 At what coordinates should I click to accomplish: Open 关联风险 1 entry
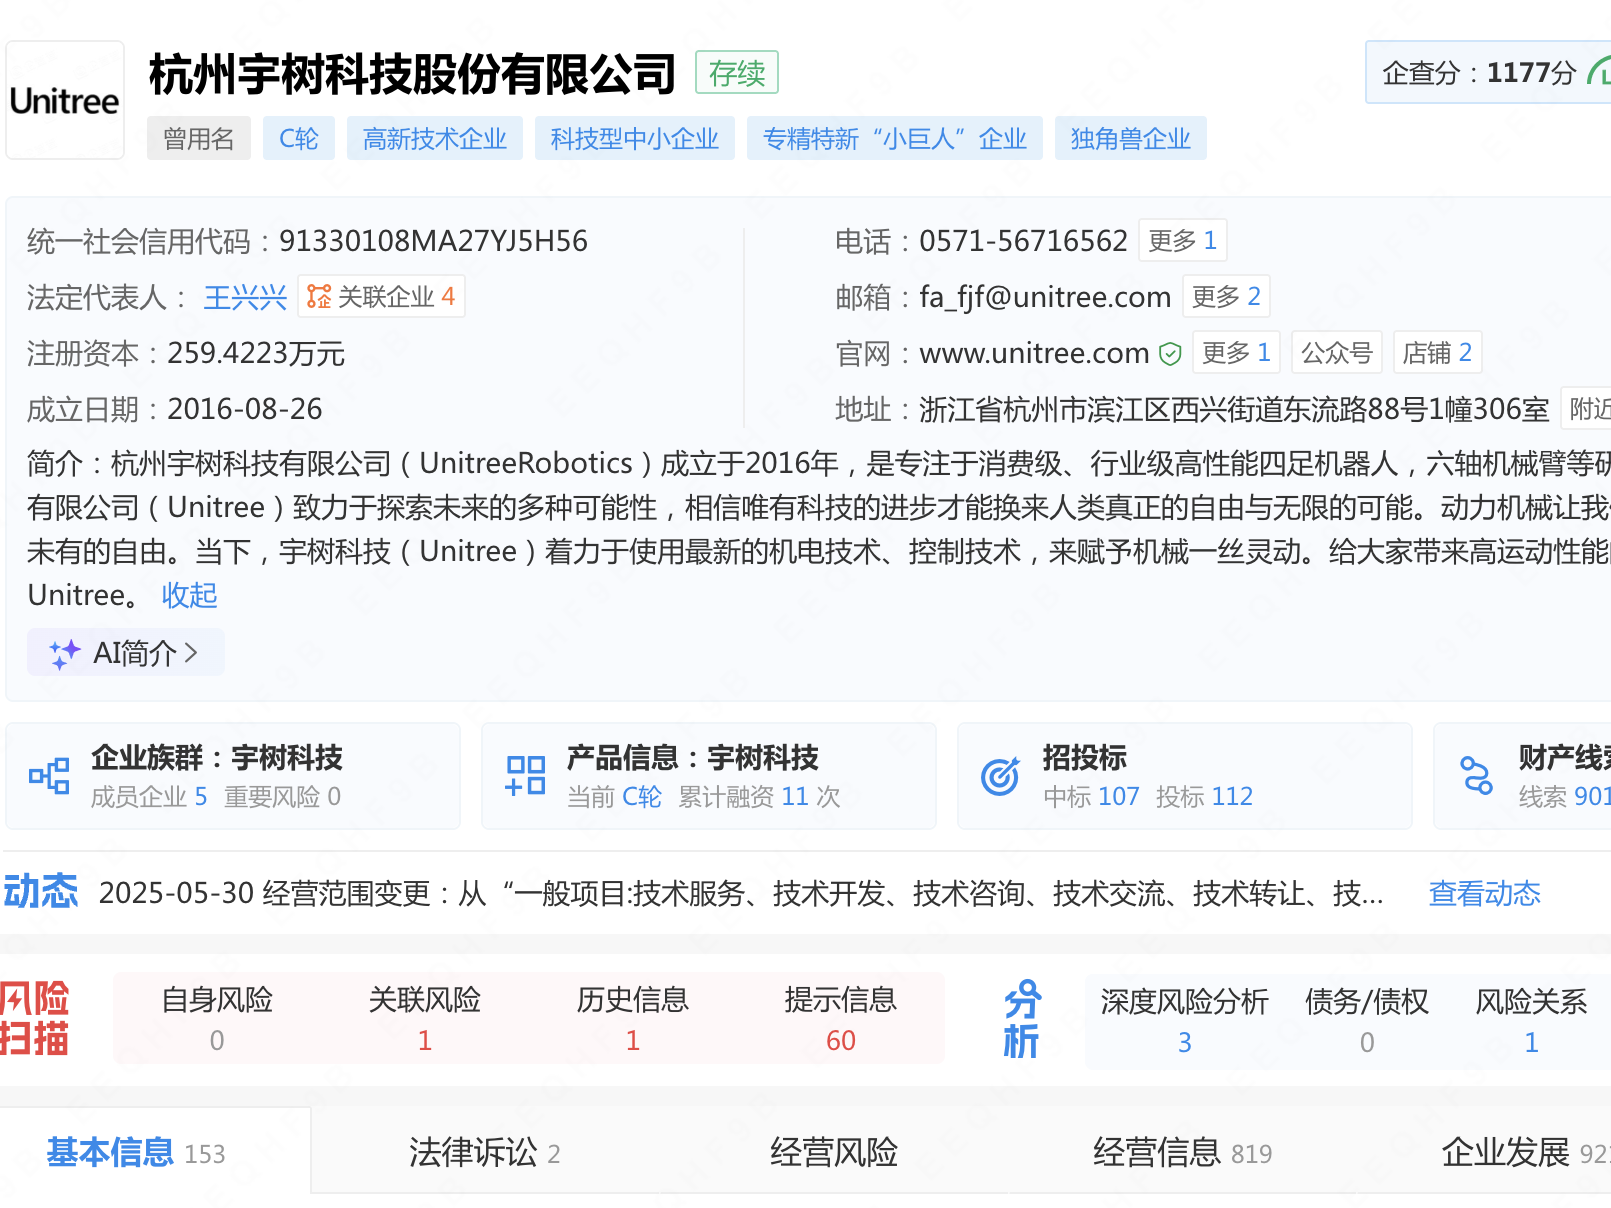[425, 1019]
